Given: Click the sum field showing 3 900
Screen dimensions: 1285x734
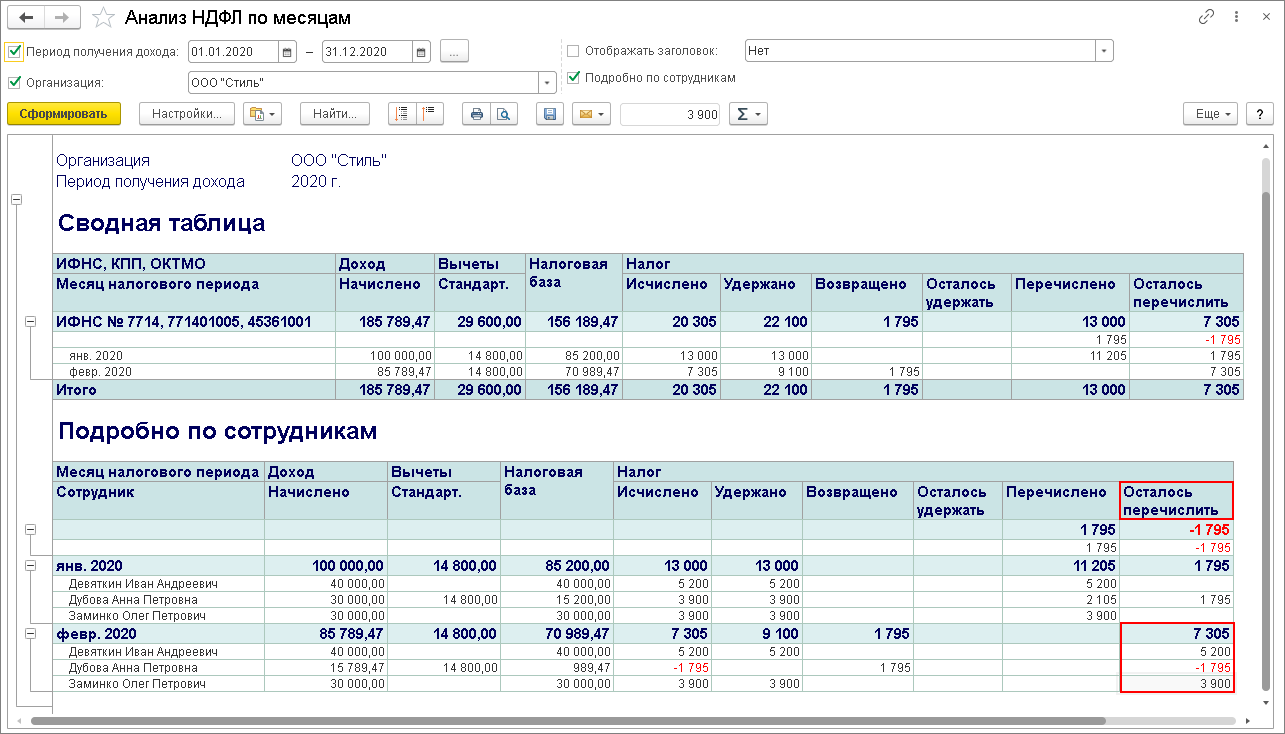Looking at the screenshot, I should (x=670, y=114).
